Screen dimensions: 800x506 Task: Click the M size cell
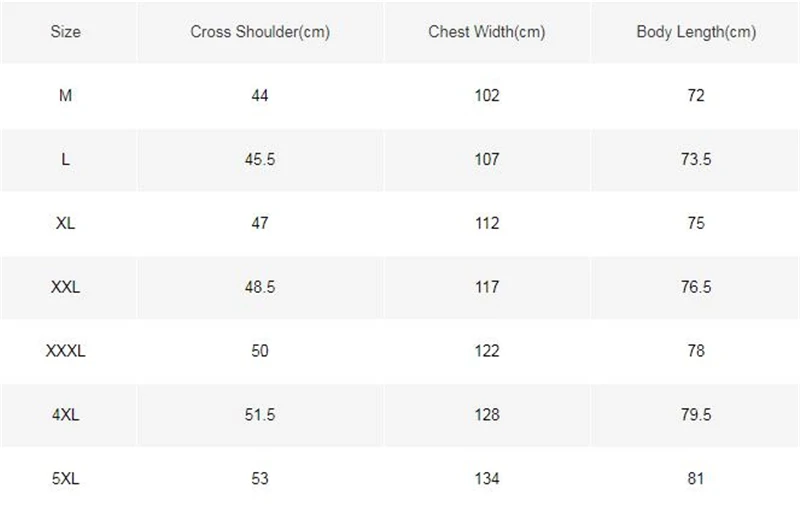tap(65, 95)
